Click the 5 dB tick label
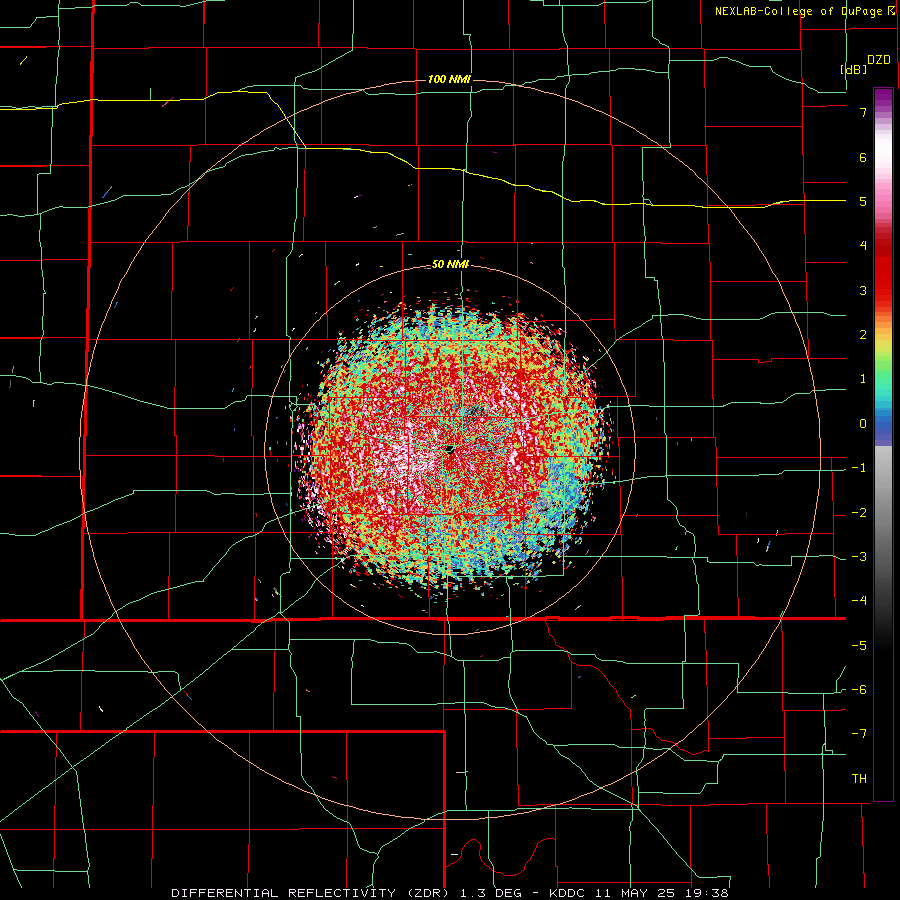This screenshot has width=900, height=900. tap(863, 201)
